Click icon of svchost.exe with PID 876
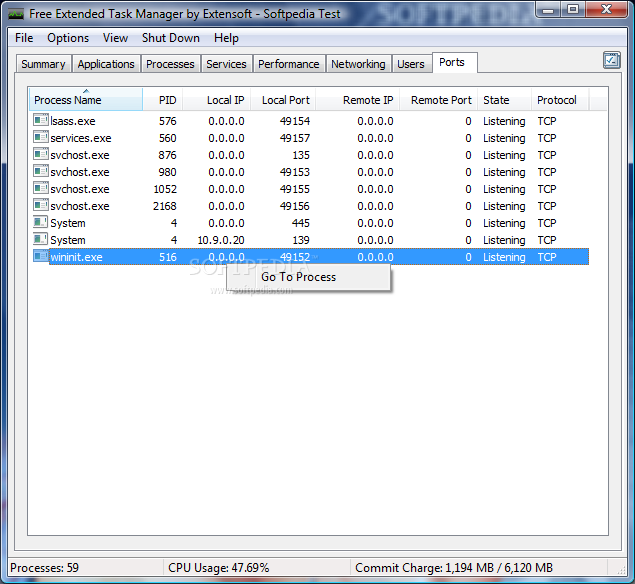 tap(40, 154)
